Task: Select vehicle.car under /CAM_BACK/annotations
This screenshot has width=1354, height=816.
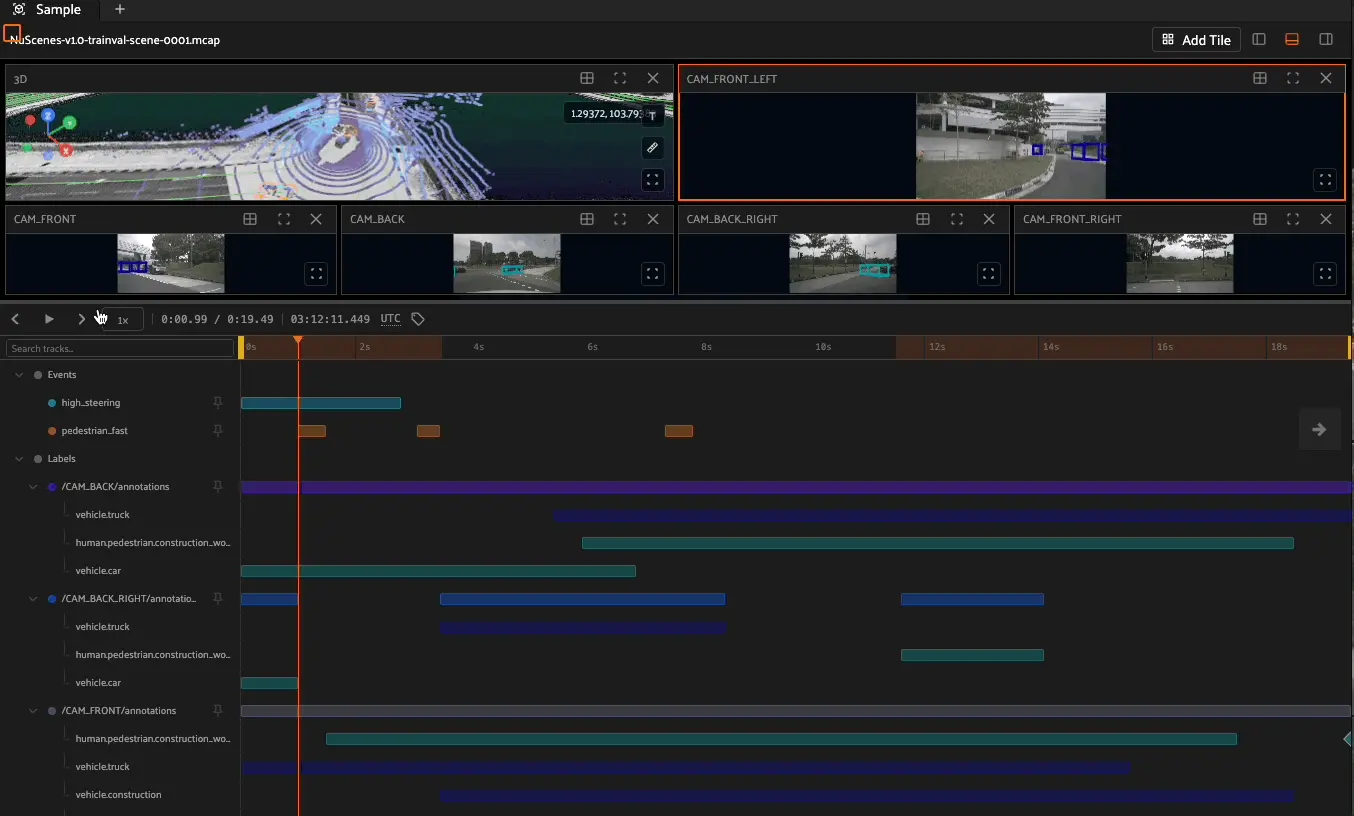Action: (x=98, y=570)
